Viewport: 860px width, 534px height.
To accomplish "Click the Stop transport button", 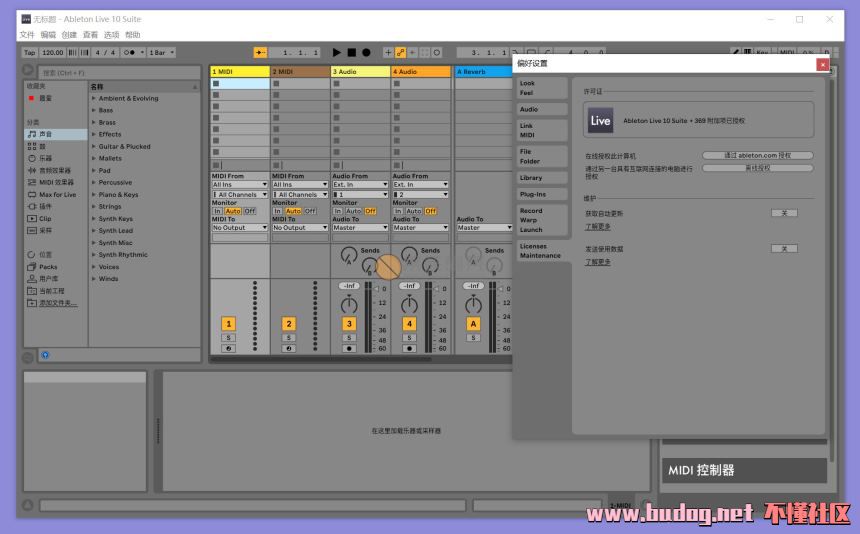I will (352, 53).
